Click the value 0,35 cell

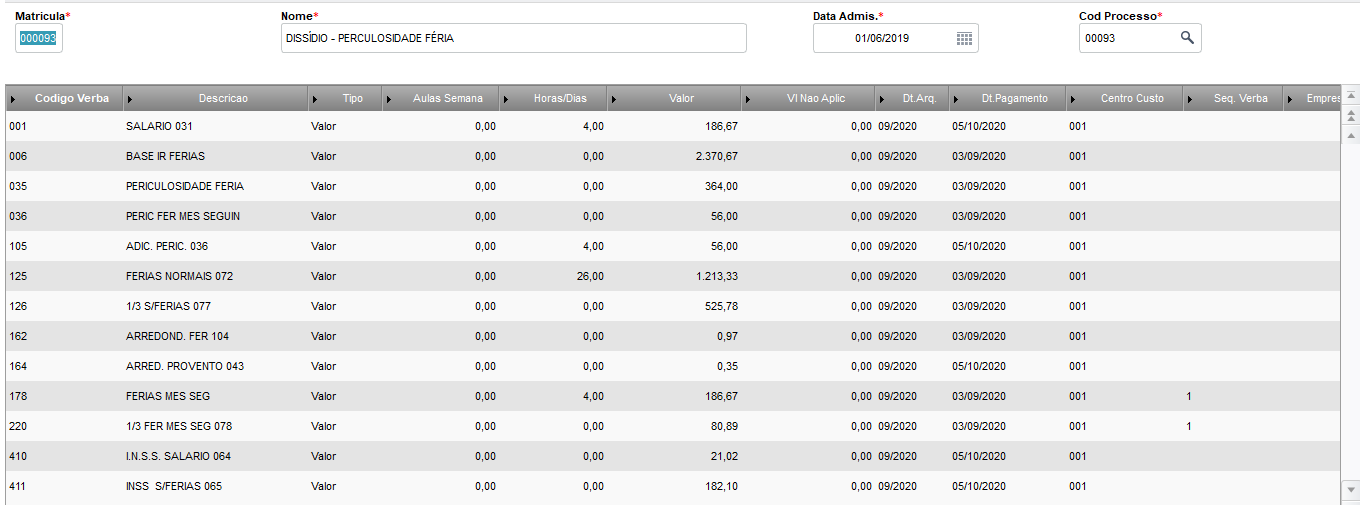click(x=727, y=366)
